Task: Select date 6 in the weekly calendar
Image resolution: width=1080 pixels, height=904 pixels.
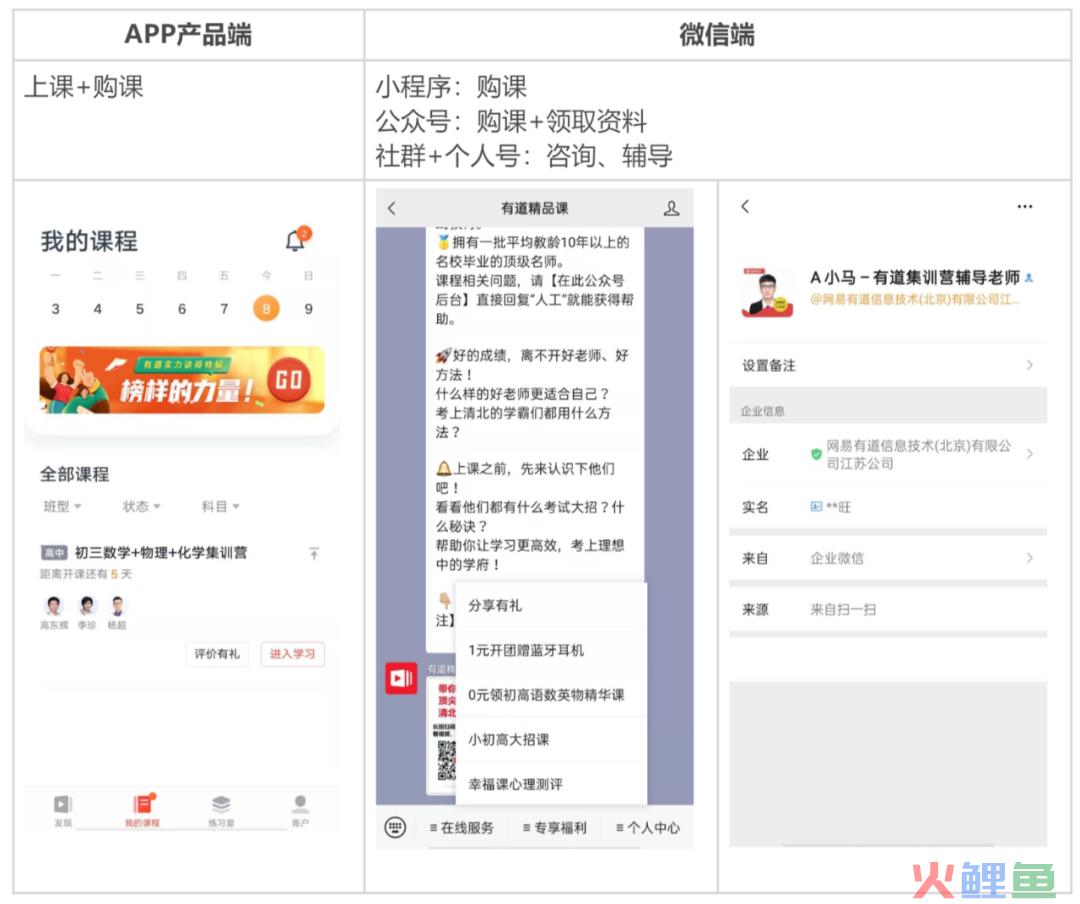Action: [x=182, y=309]
